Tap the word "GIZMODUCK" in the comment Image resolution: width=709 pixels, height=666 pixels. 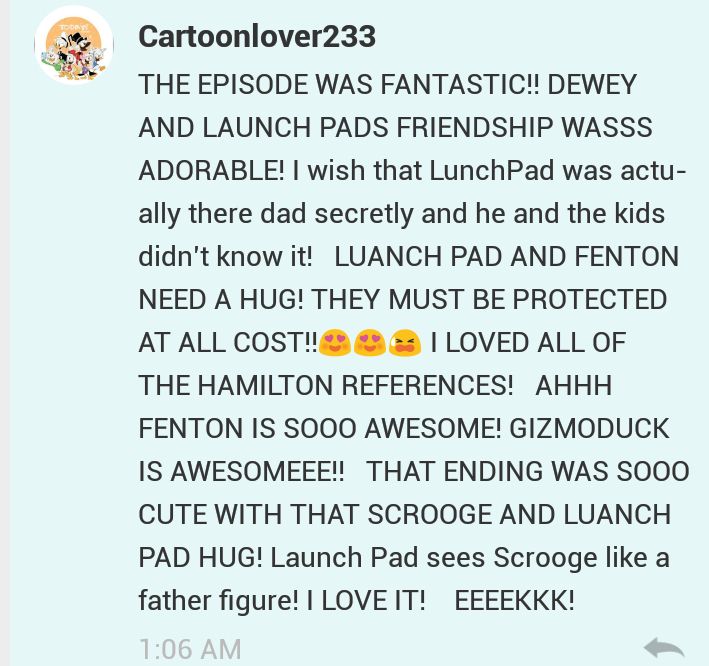589,429
